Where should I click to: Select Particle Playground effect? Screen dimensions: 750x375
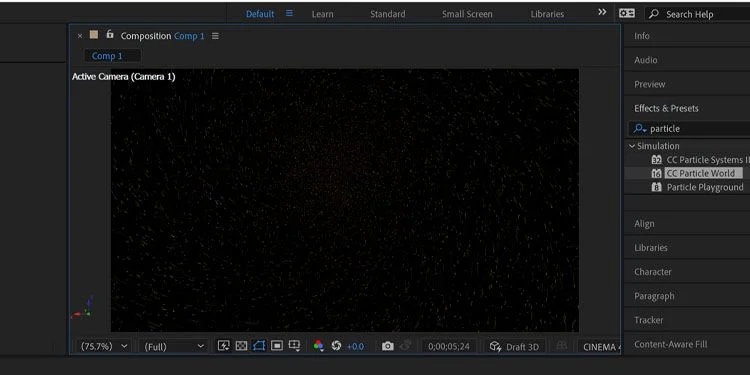pos(705,188)
